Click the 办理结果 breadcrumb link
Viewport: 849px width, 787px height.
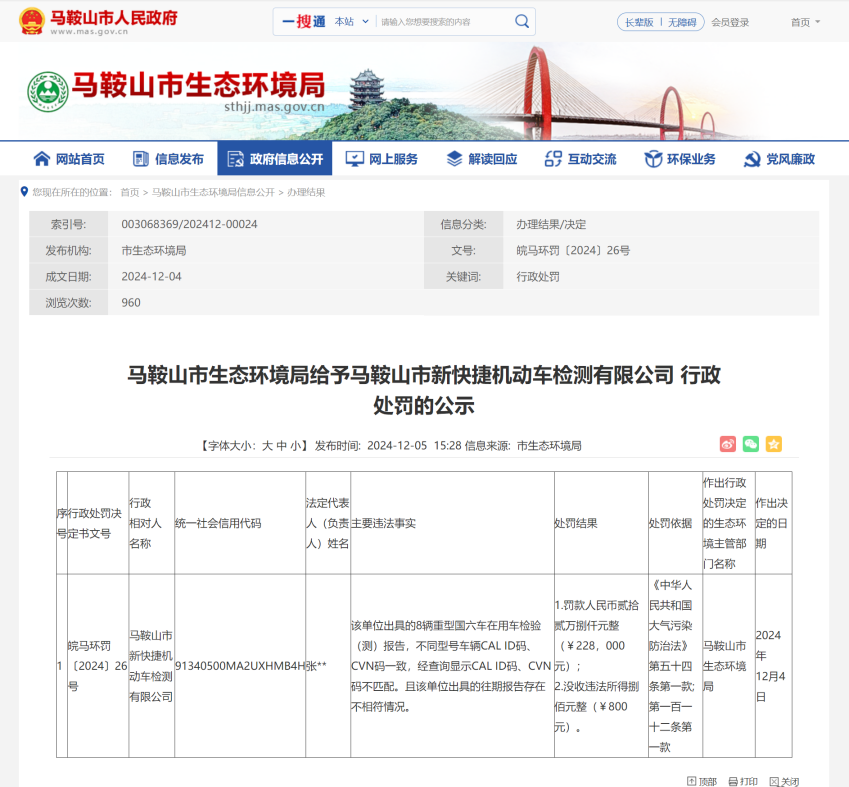pos(306,192)
